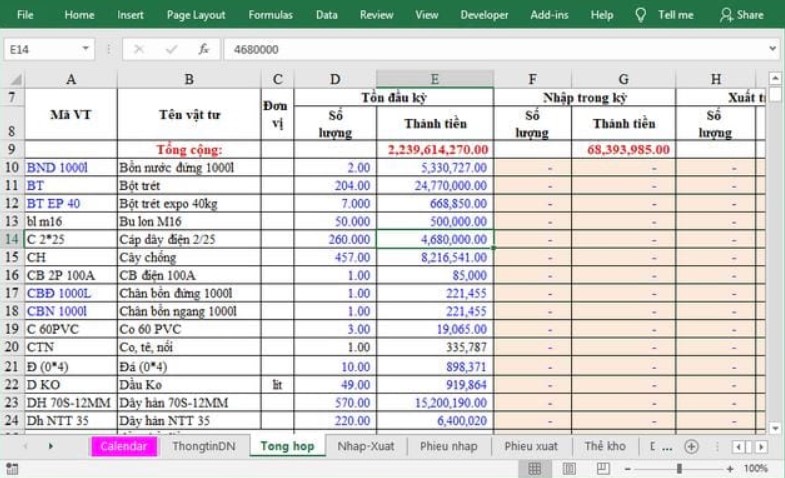Click the Select All corner triangle
This screenshot has width=785, height=478.
pyautogui.click(x=16, y=79)
